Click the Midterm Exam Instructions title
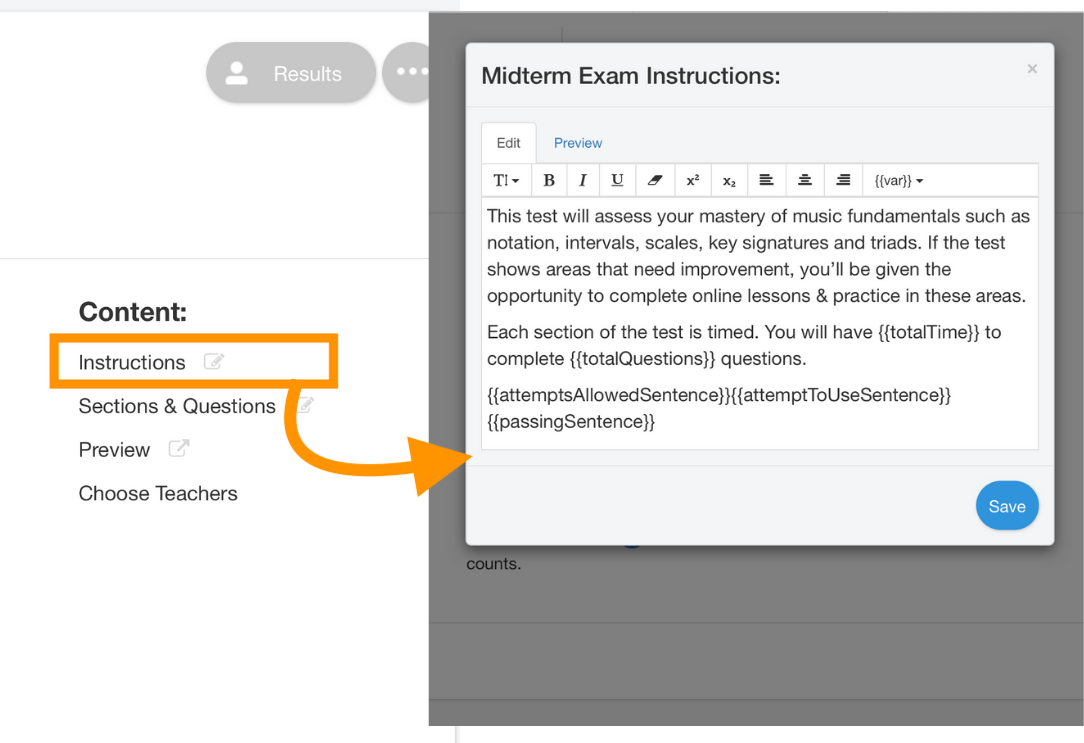1084x743 pixels. point(630,75)
